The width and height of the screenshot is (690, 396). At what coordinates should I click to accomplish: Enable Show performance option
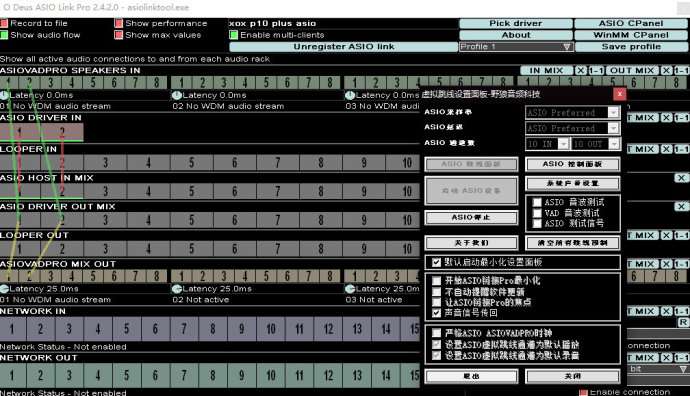(118, 23)
